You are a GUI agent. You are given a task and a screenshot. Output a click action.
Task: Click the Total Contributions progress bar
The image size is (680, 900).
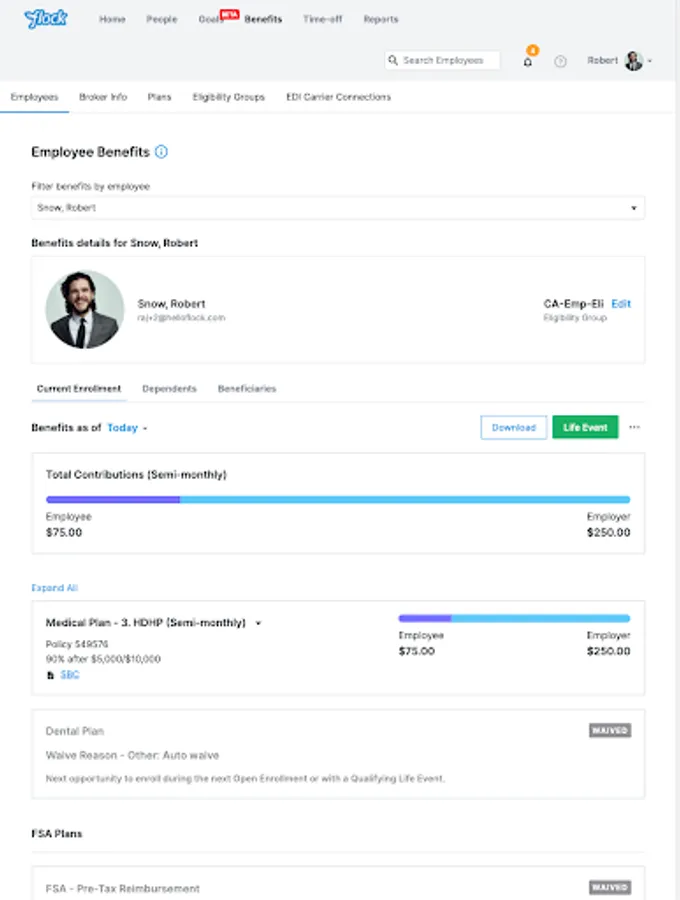(338, 499)
